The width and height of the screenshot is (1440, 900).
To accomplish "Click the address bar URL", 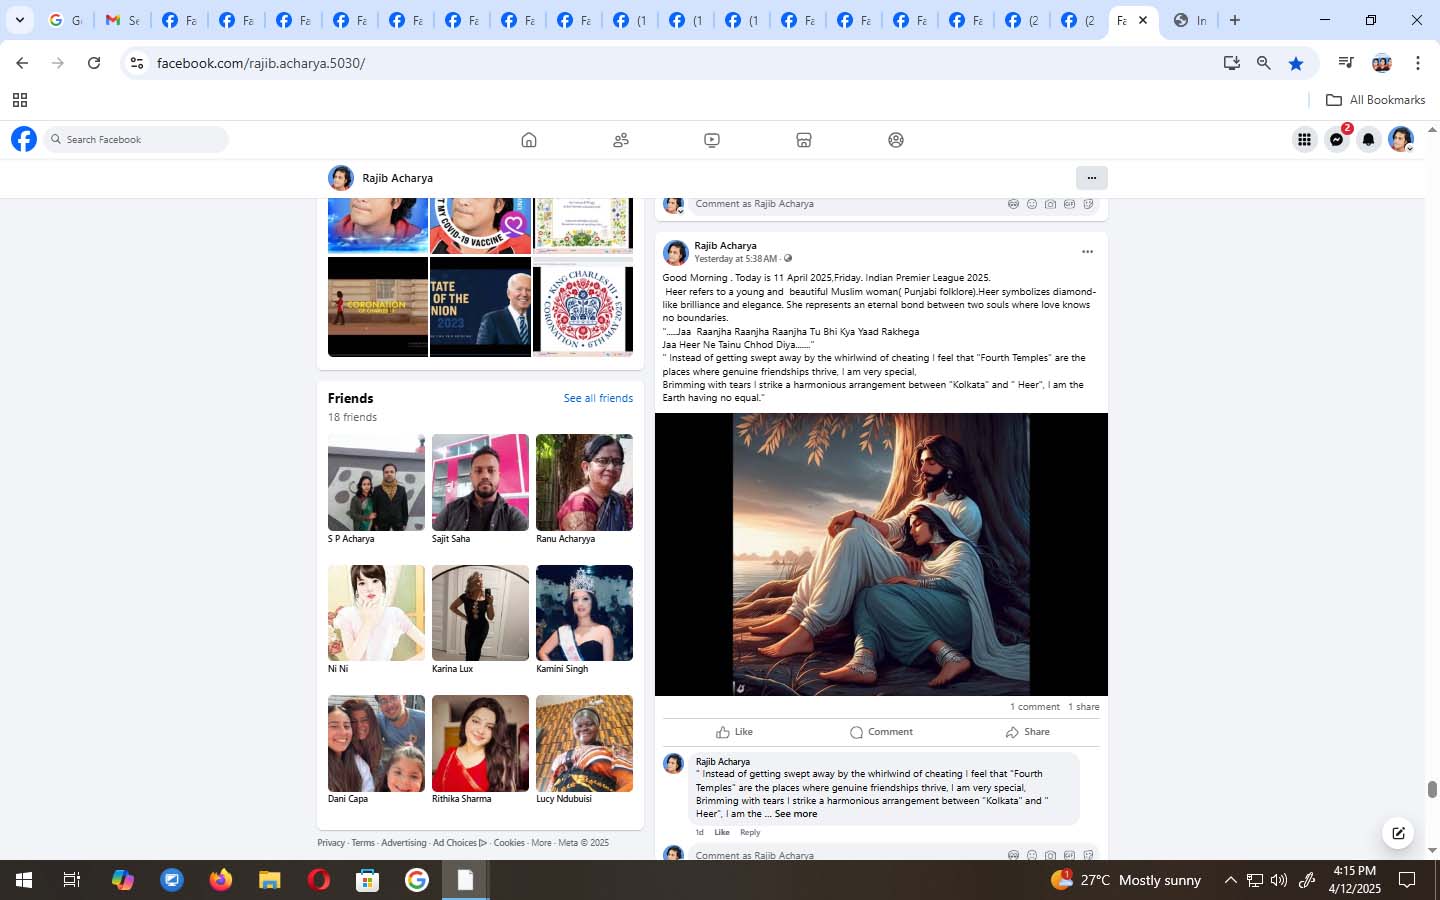I will [261, 63].
